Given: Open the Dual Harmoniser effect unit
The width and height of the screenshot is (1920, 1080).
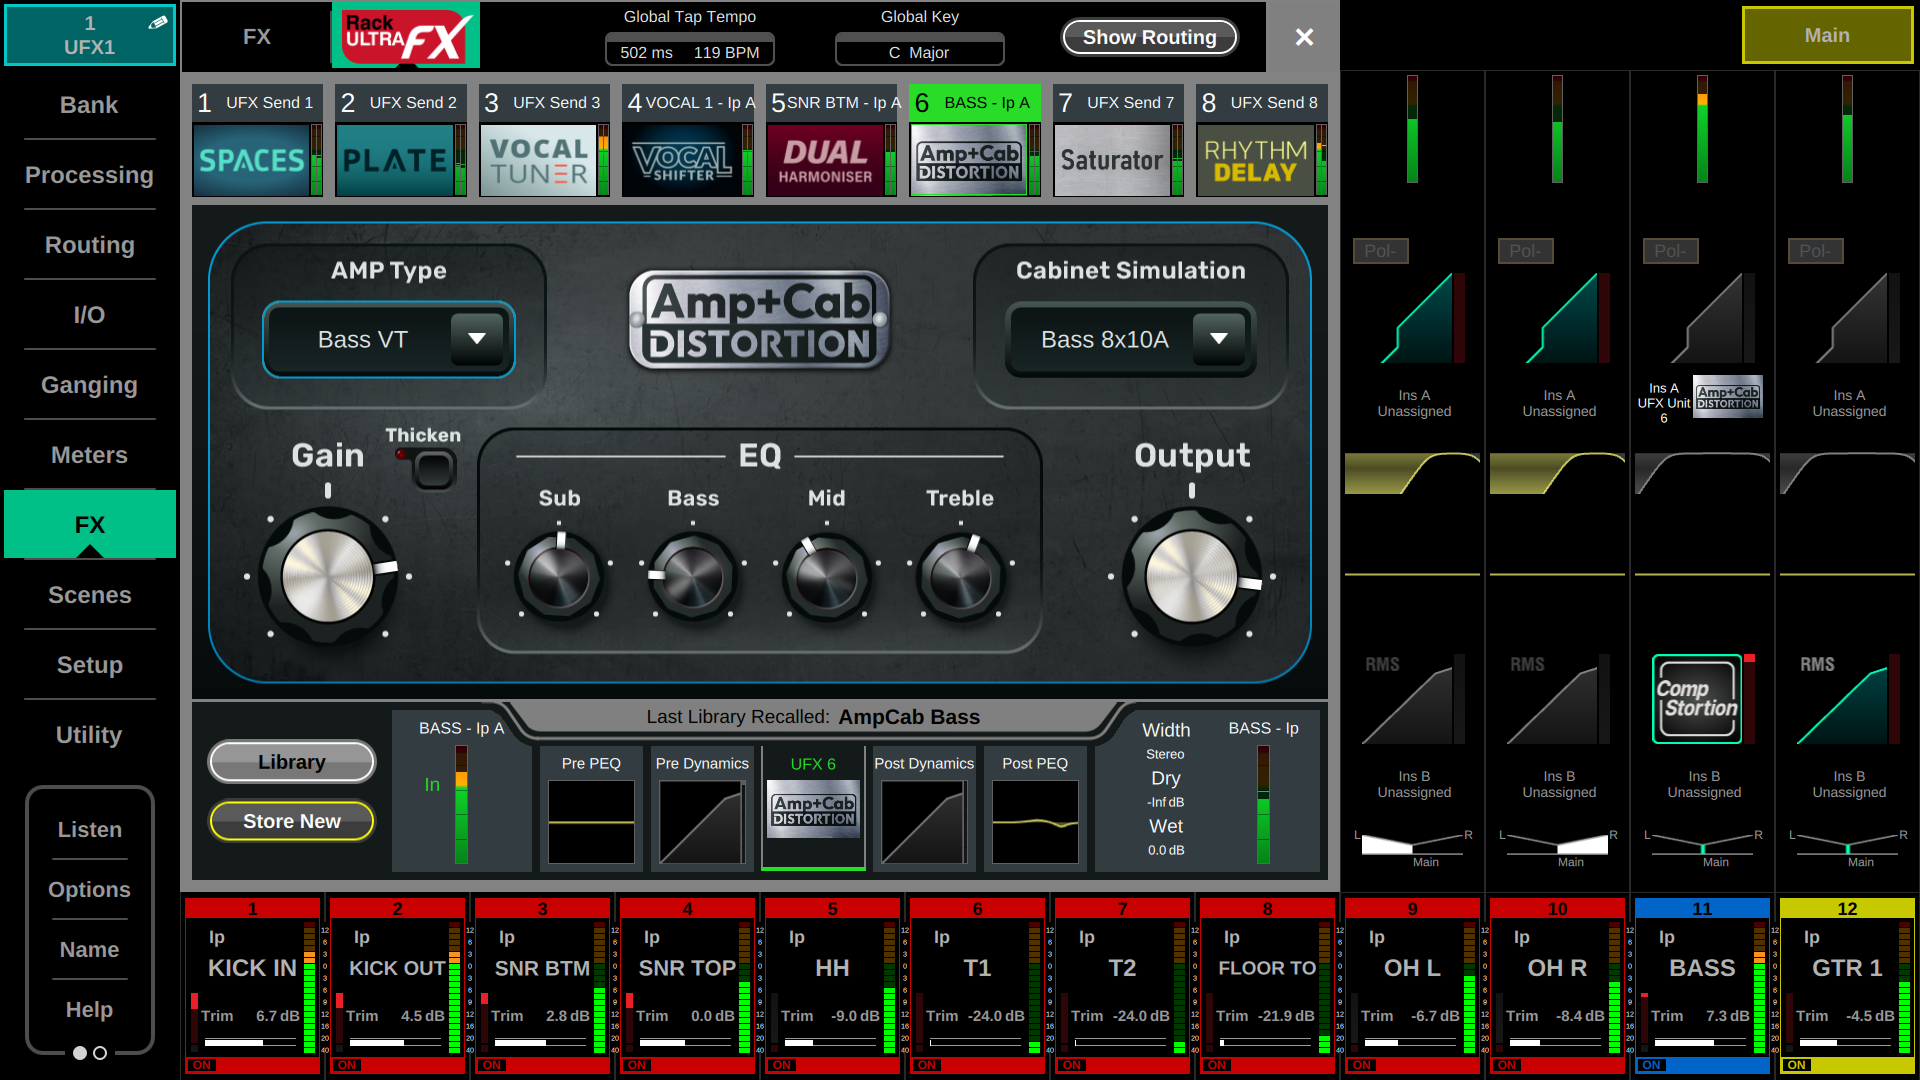Looking at the screenshot, I should pyautogui.click(x=825, y=160).
